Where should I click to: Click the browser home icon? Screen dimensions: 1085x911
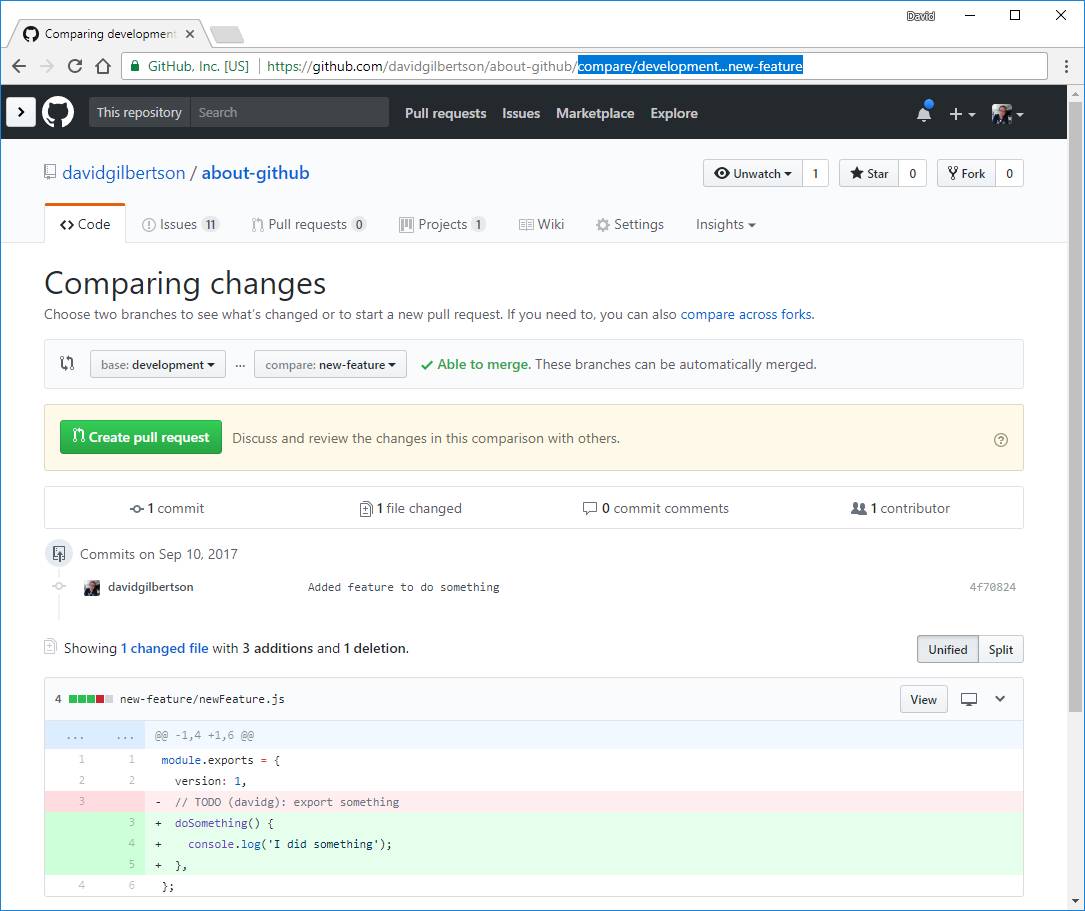pyautogui.click(x=103, y=67)
